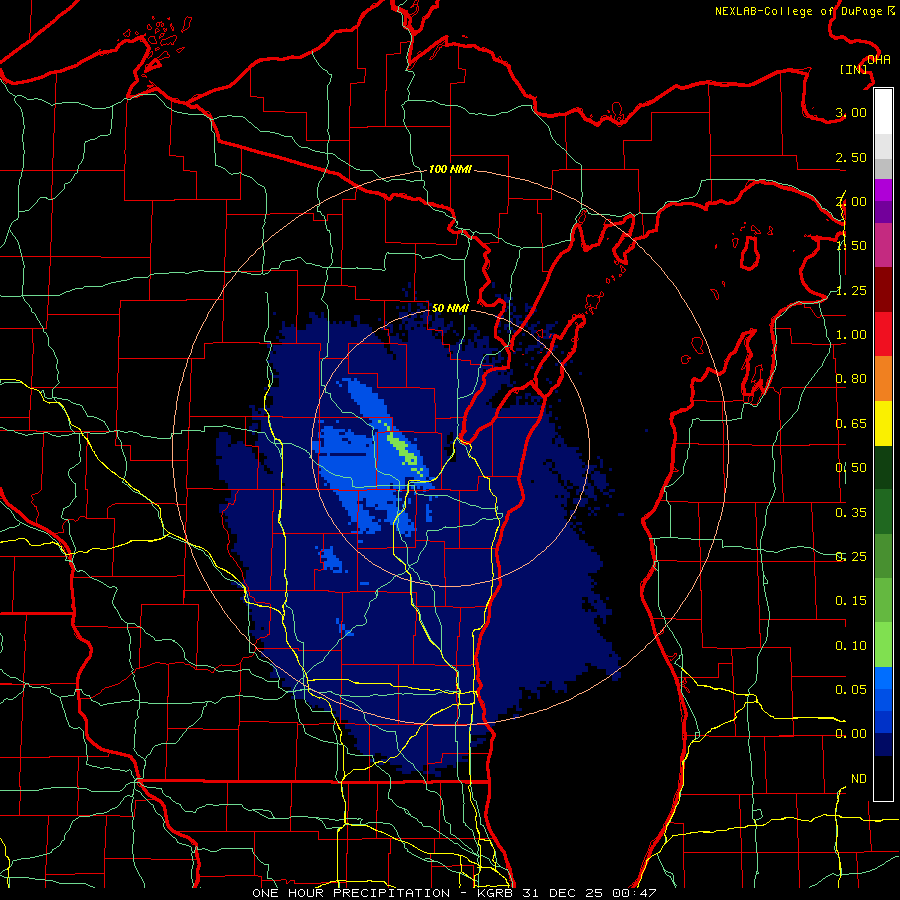Select the orange legend swatch

[883, 379]
